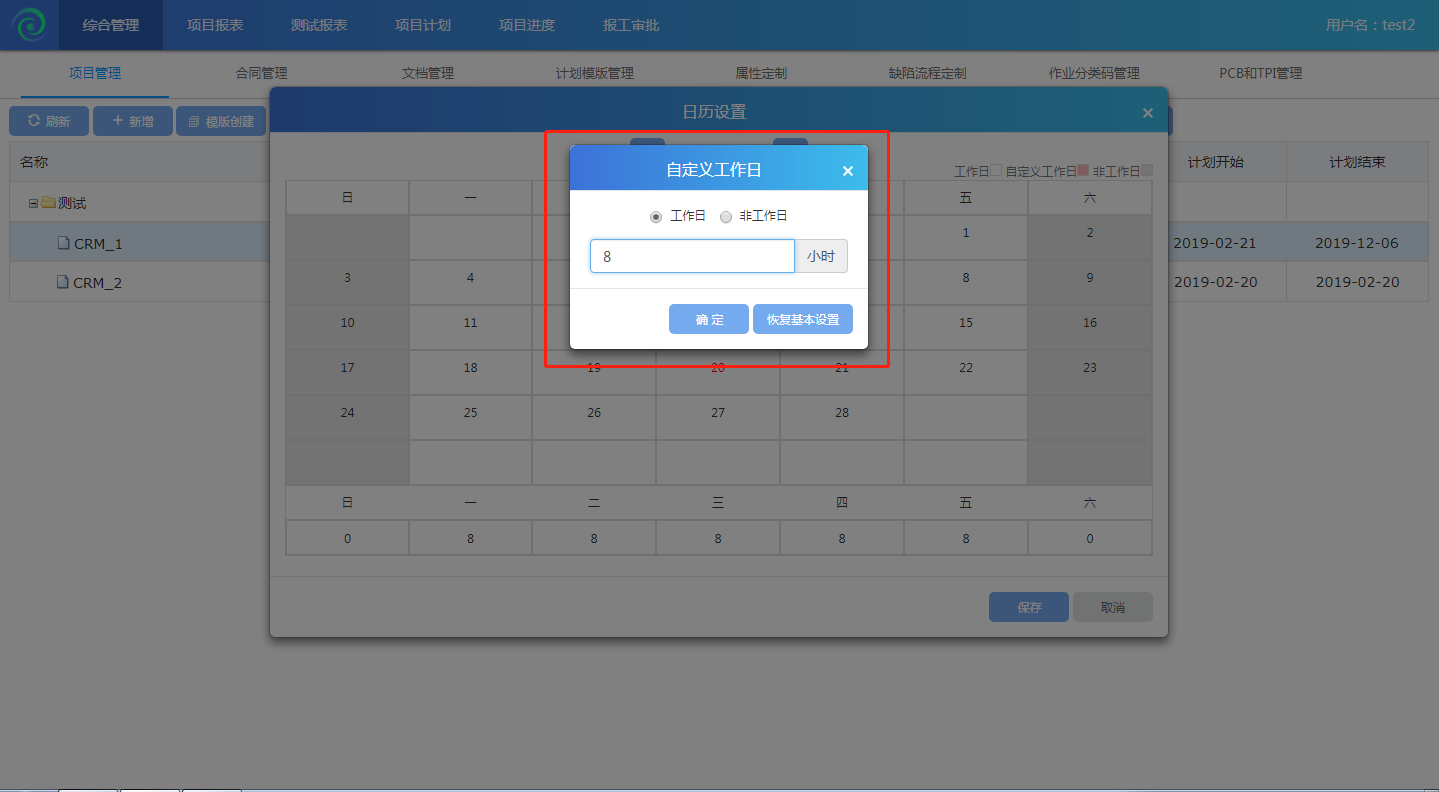Click the green swirl app logo

(29, 25)
